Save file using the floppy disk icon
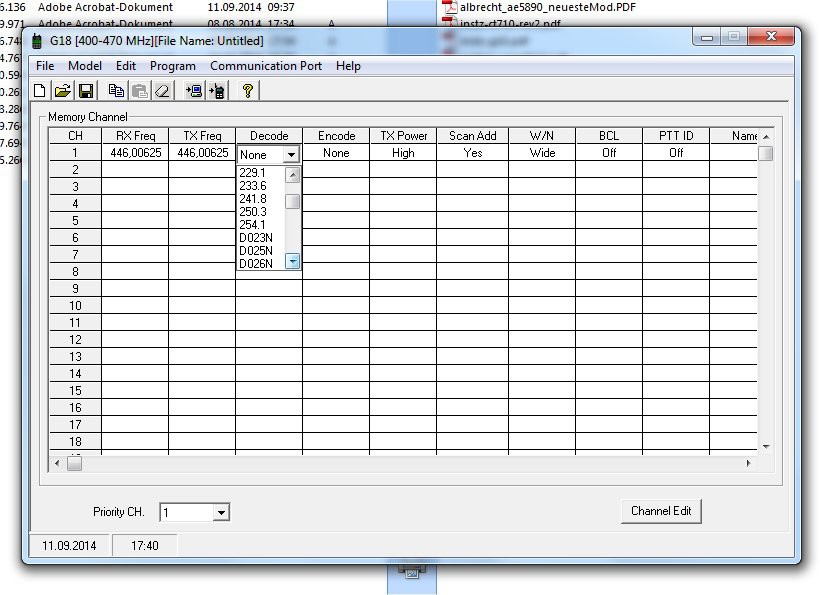Viewport: 821px width, 595px height. point(85,91)
